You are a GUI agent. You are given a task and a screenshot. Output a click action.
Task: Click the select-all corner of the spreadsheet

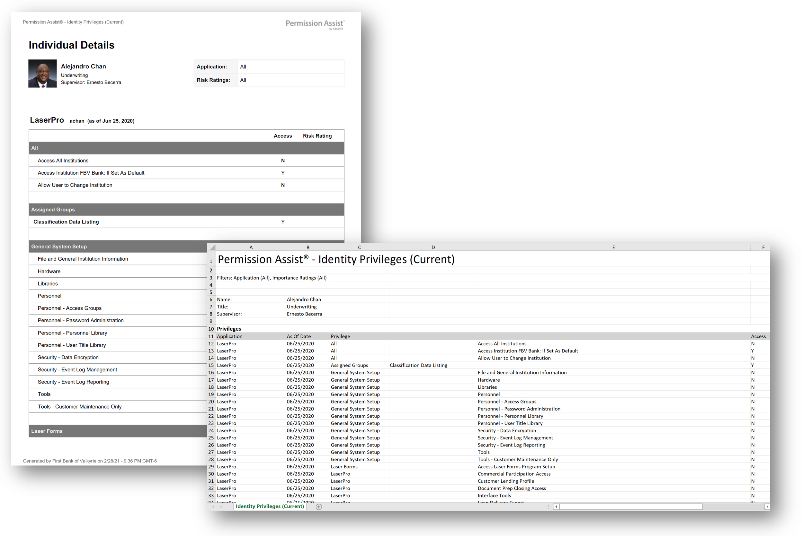point(212,246)
